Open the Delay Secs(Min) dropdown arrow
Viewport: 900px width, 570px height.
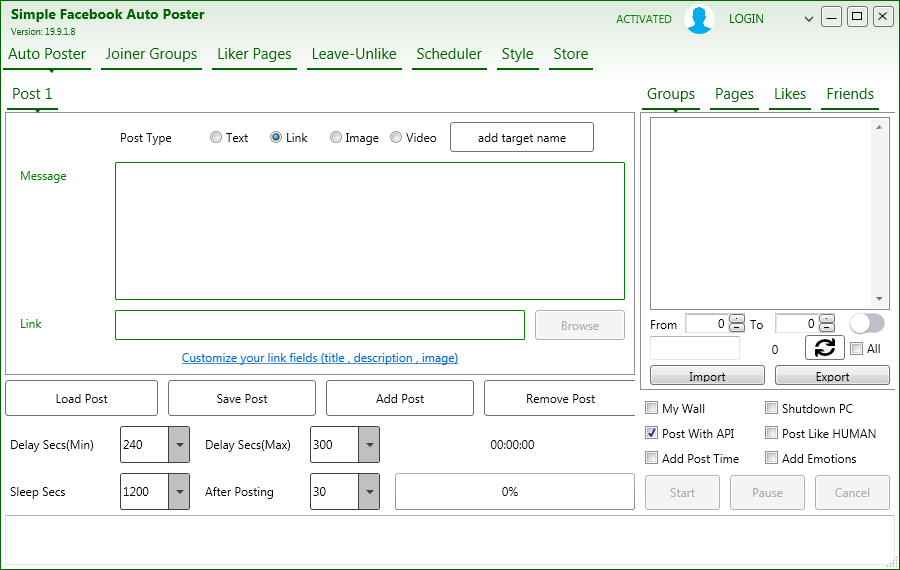pos(179,444)
